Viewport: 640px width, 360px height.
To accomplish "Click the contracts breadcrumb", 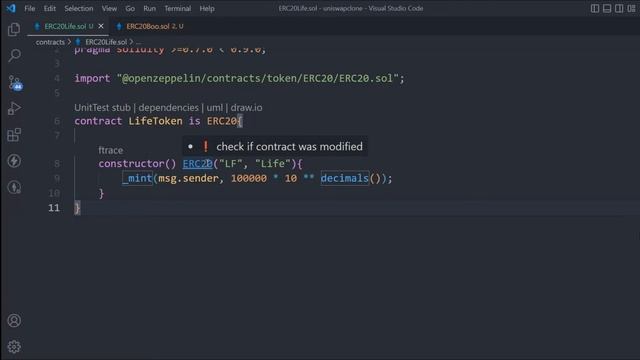I will click(50, 42).
